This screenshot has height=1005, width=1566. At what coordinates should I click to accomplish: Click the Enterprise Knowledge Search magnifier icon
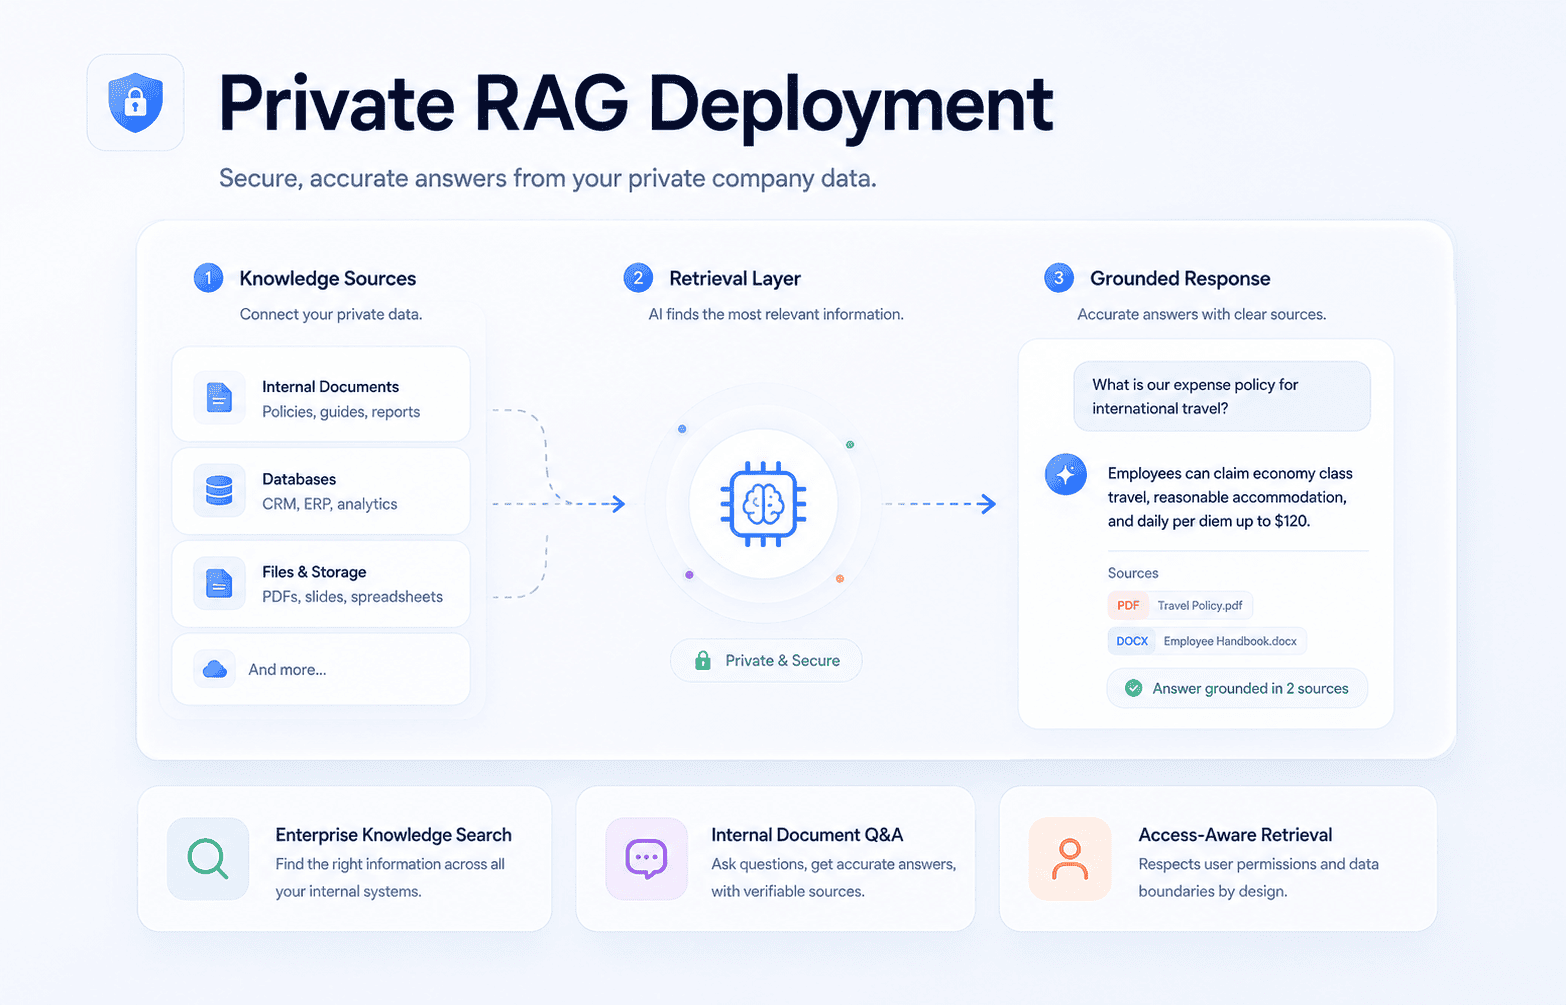(x=208, y=858)
